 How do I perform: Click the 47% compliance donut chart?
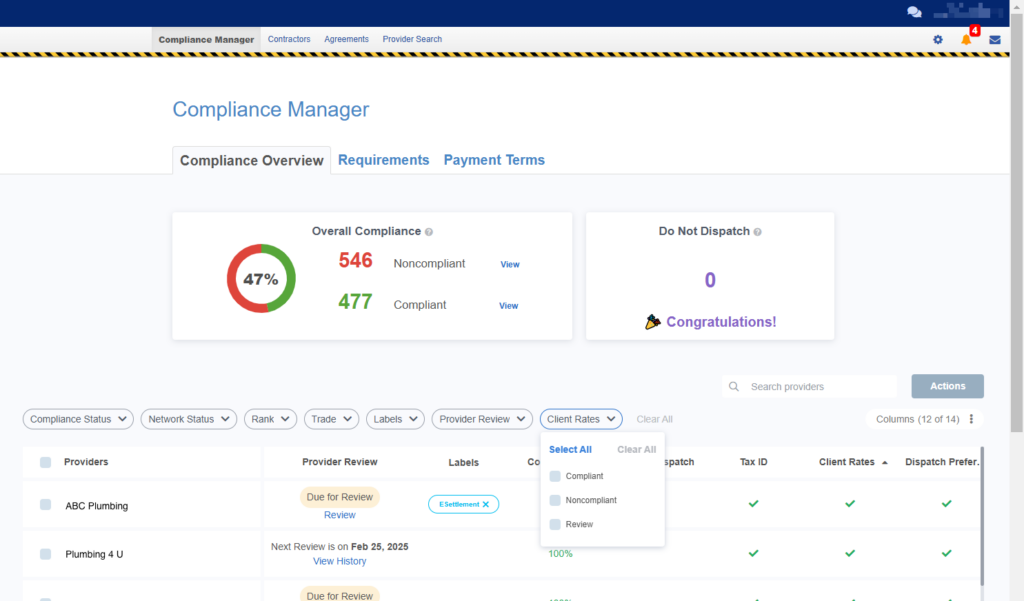pos(261,279)
